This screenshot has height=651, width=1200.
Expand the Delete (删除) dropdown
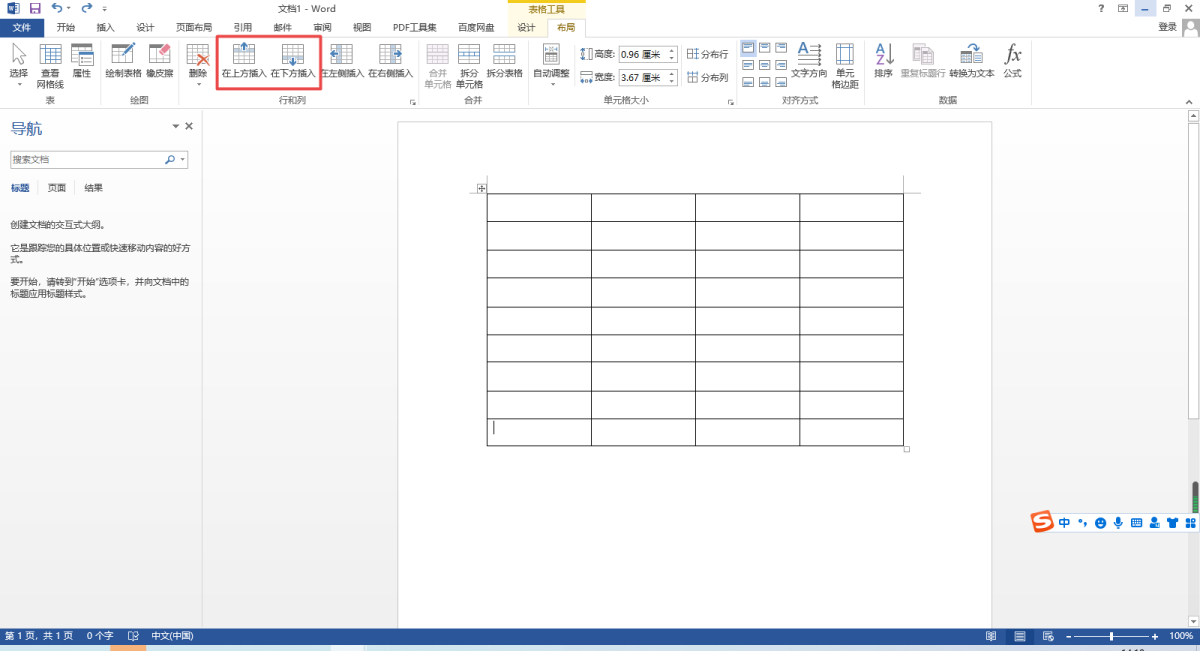tap(198, 65)
